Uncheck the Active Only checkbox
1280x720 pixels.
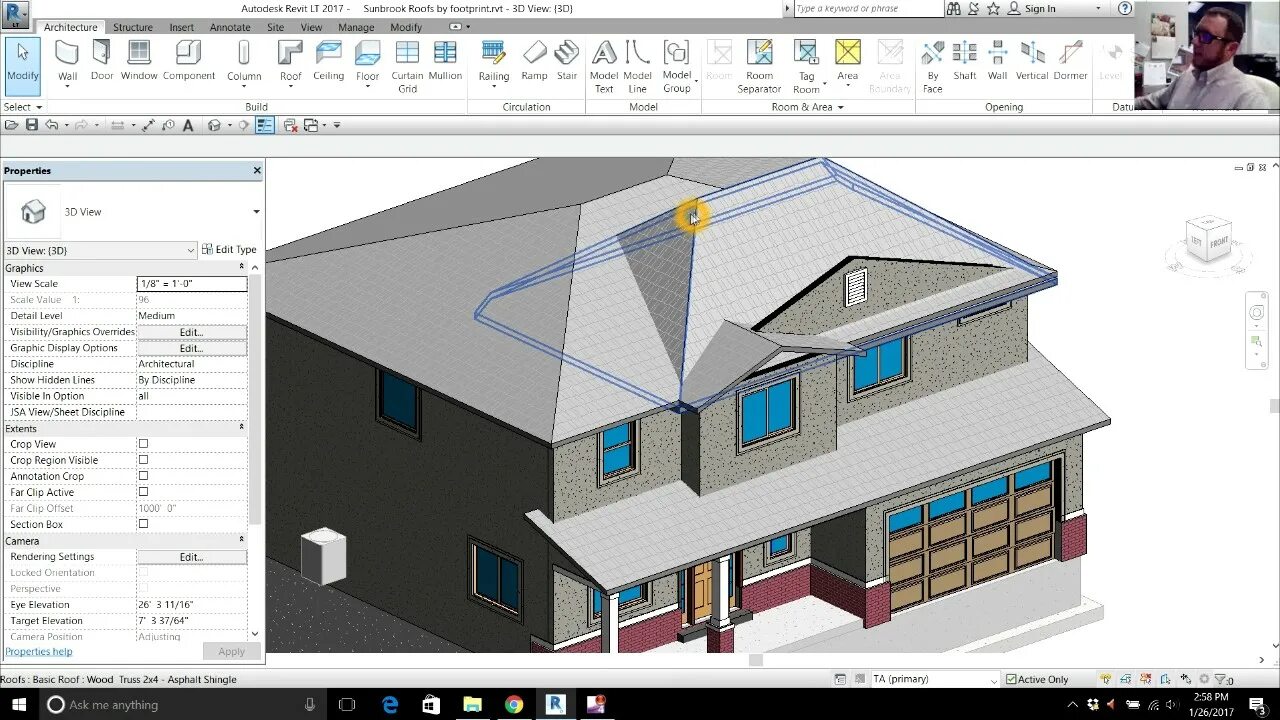point(1011,680)
